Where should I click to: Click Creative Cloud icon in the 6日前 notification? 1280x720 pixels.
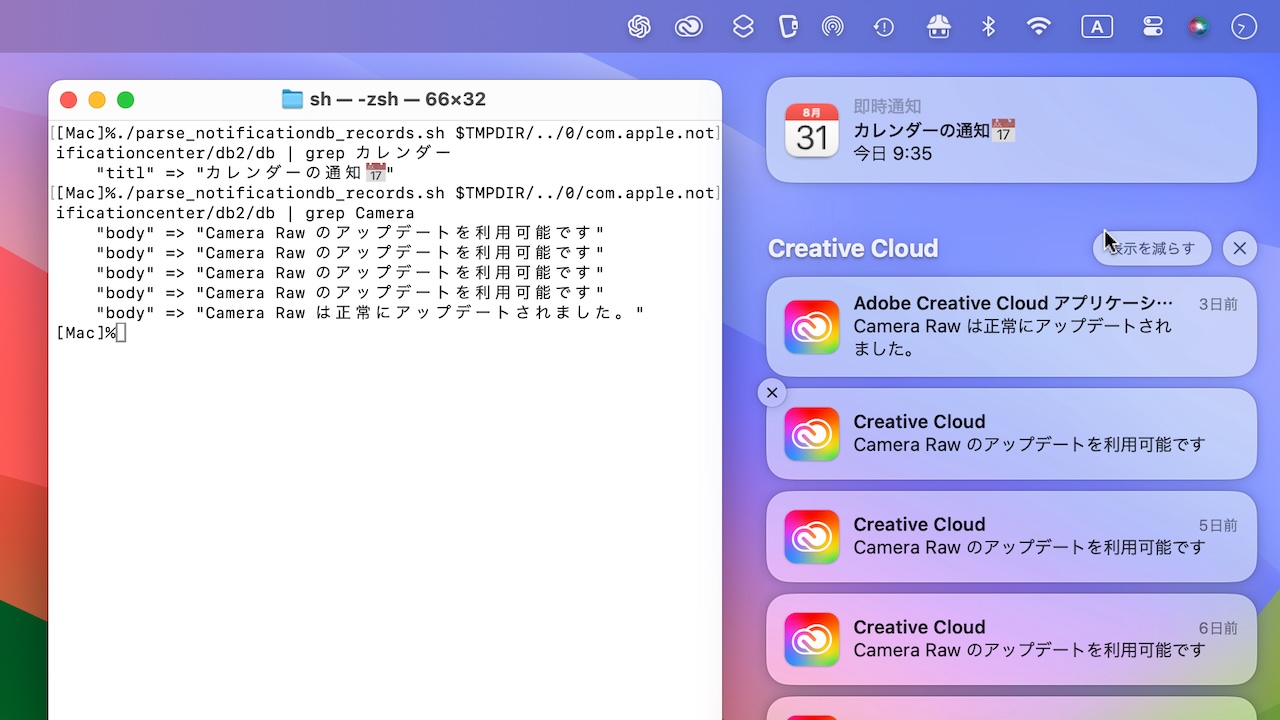(812, 640)
